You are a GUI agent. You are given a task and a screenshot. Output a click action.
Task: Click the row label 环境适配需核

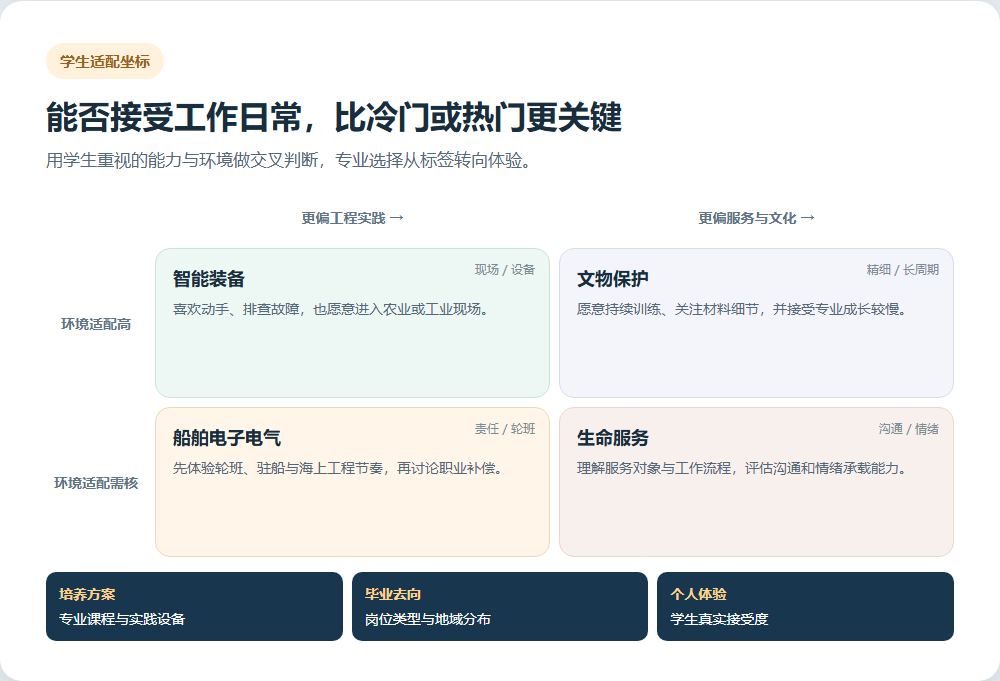point(96,483)
